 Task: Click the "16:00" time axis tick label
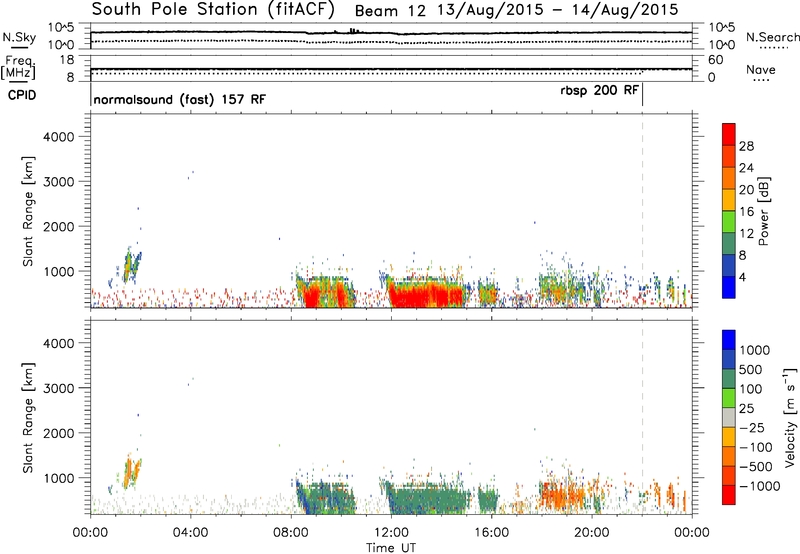click(491, 533)
